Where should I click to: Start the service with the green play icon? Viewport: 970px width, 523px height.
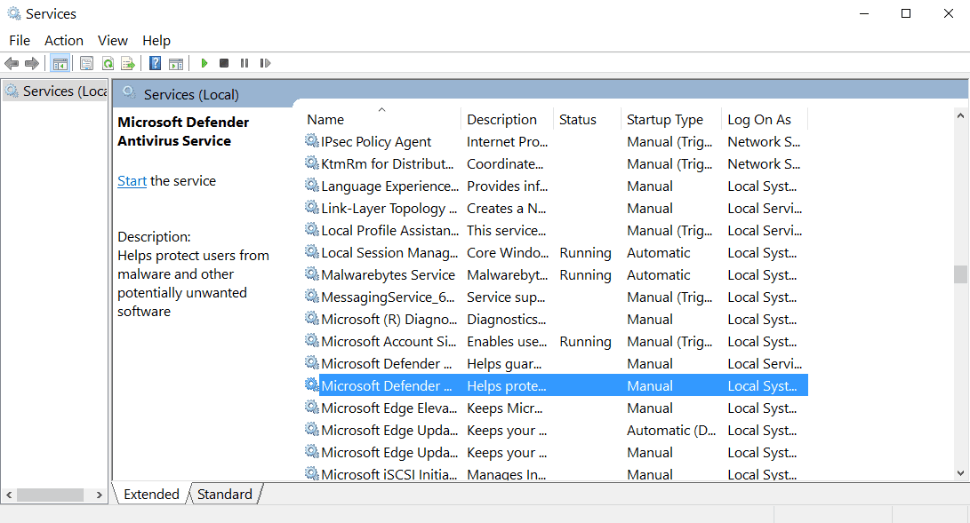coord(204,63)
